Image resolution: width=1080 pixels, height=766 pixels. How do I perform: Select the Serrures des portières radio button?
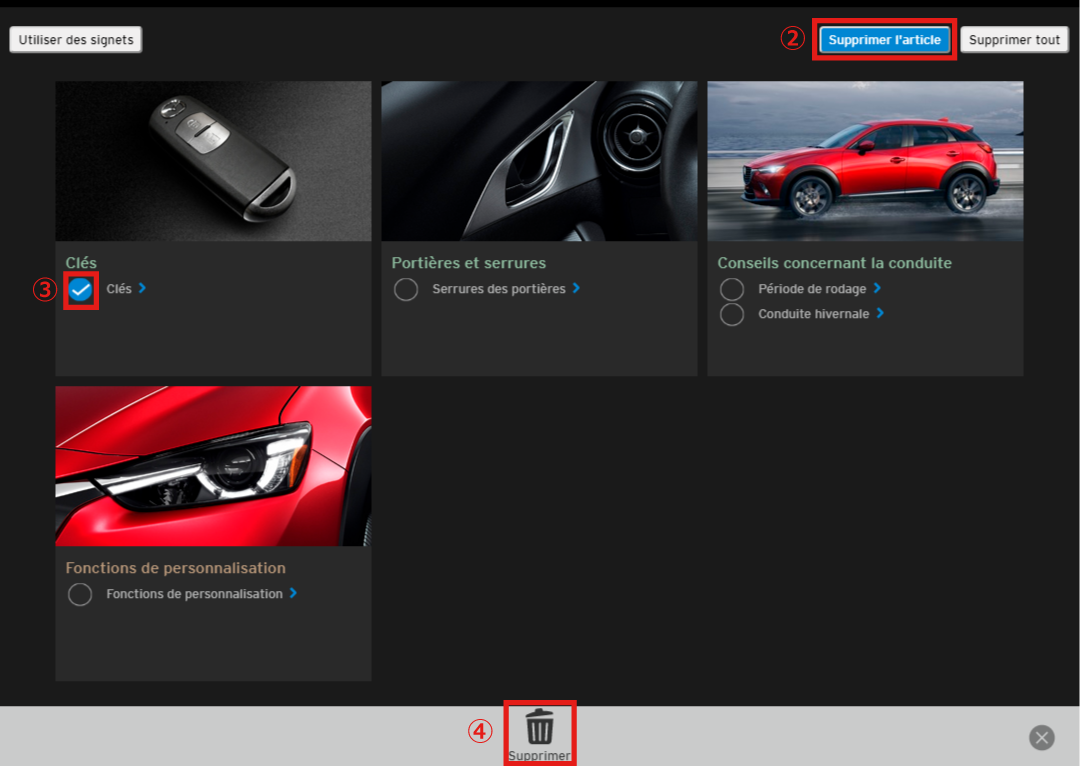point(406,290)
